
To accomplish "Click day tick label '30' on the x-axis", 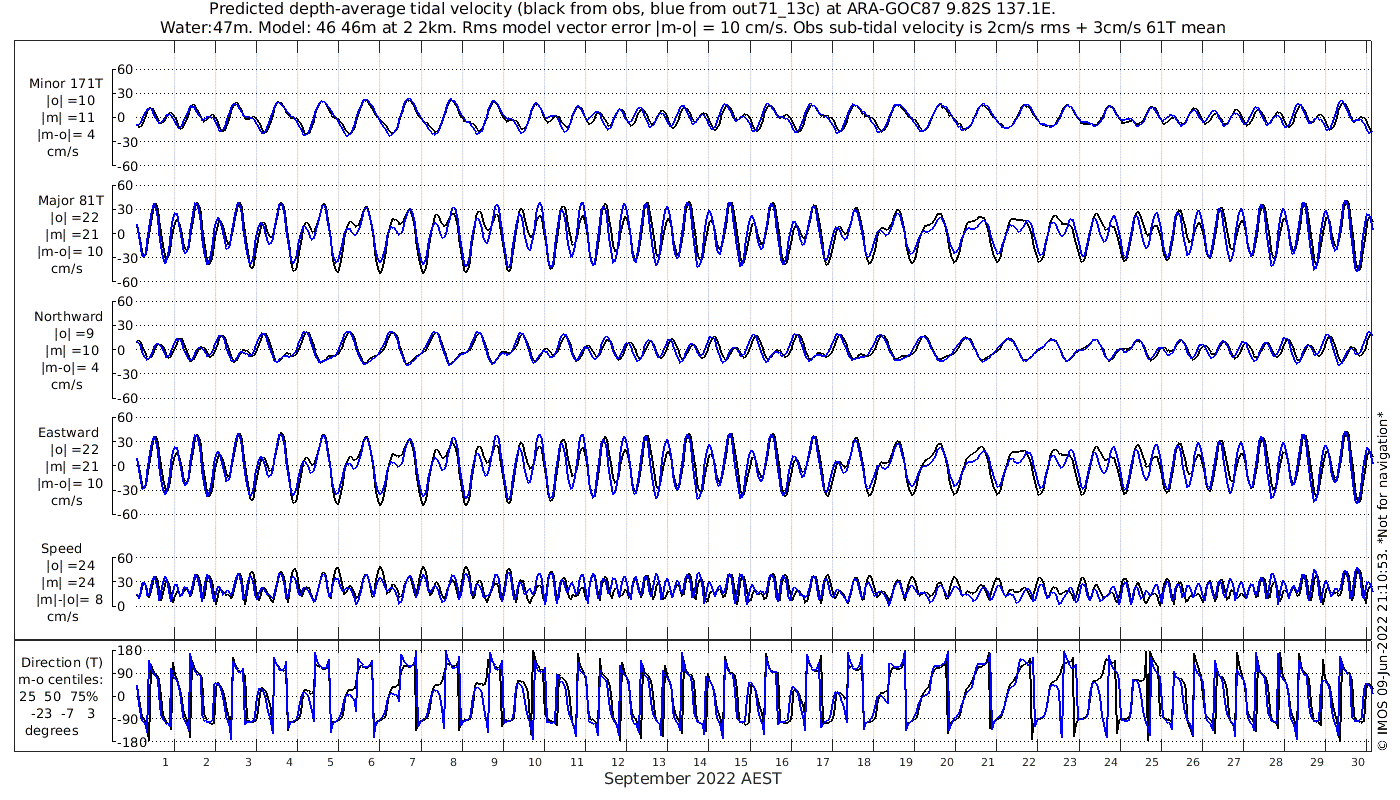I will pos(1357,762).
